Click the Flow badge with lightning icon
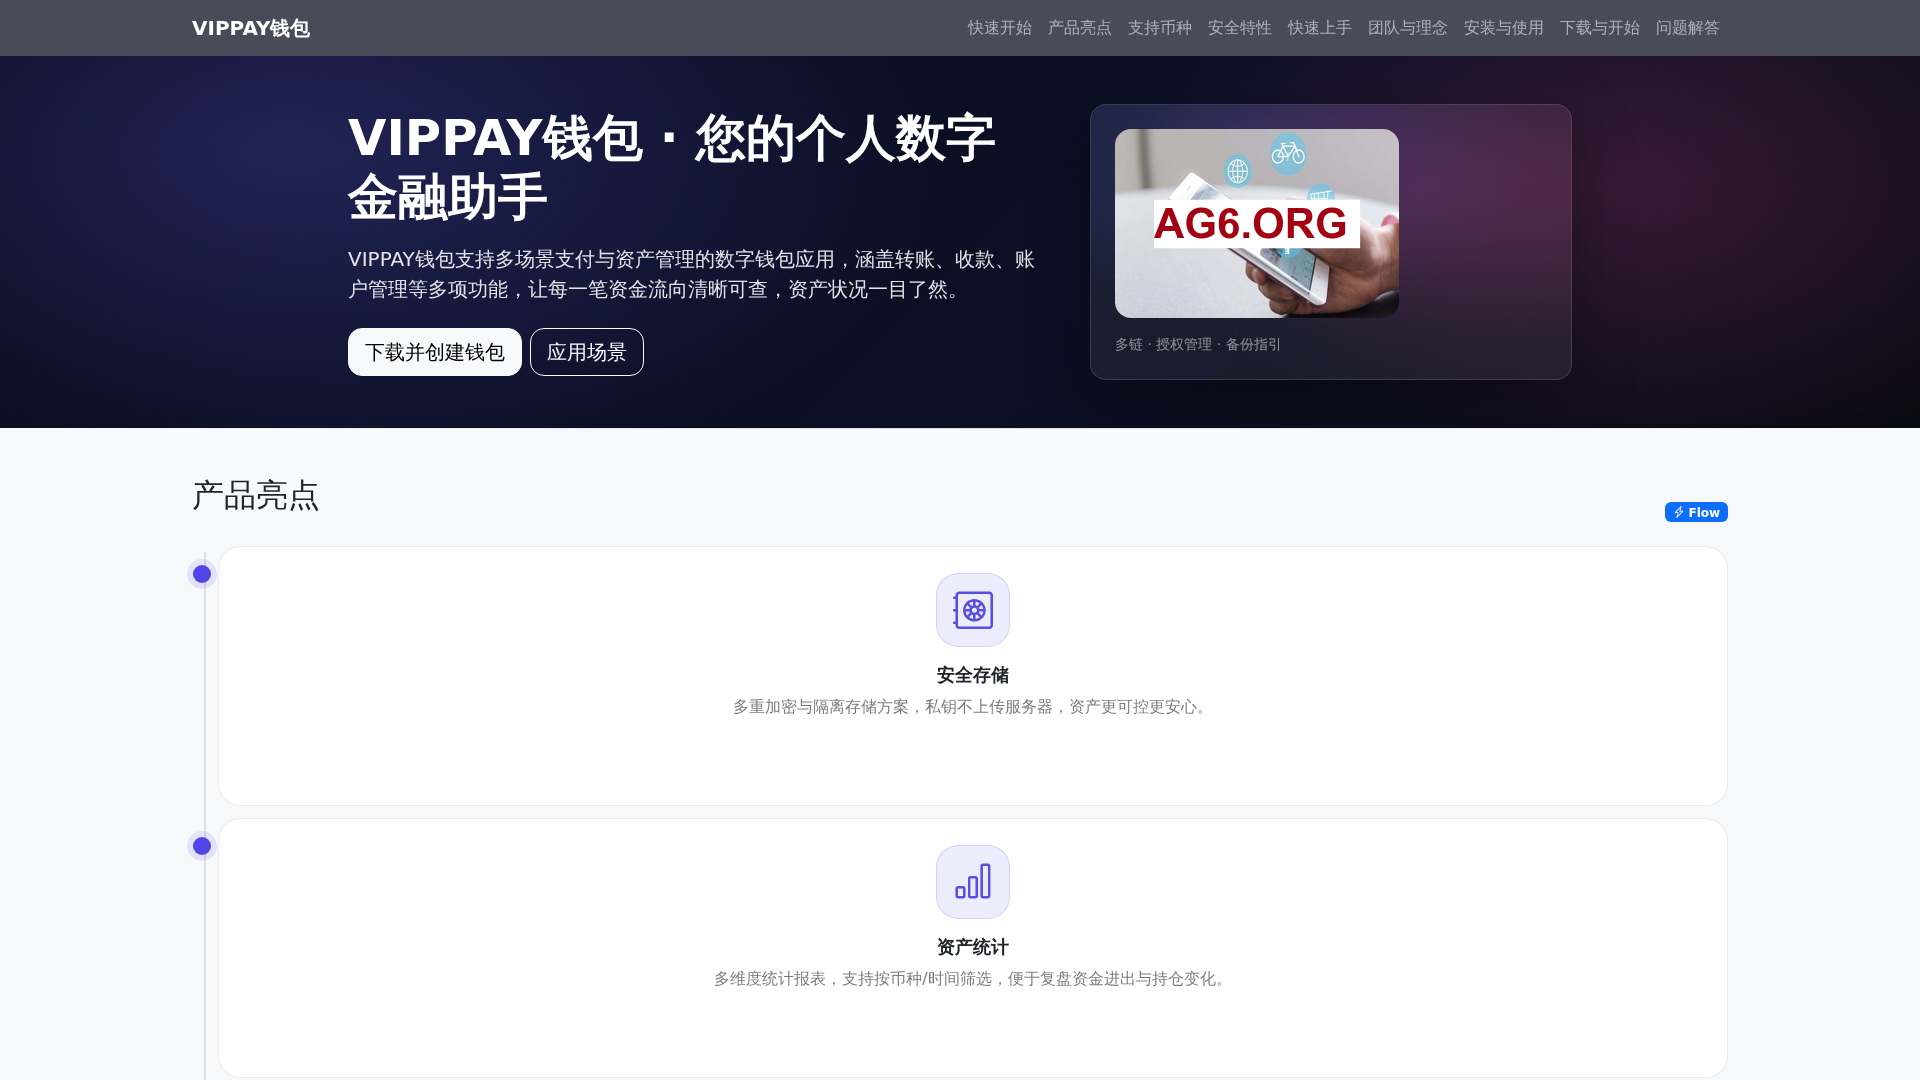1920x1080 pixels. pos(1696,512)
